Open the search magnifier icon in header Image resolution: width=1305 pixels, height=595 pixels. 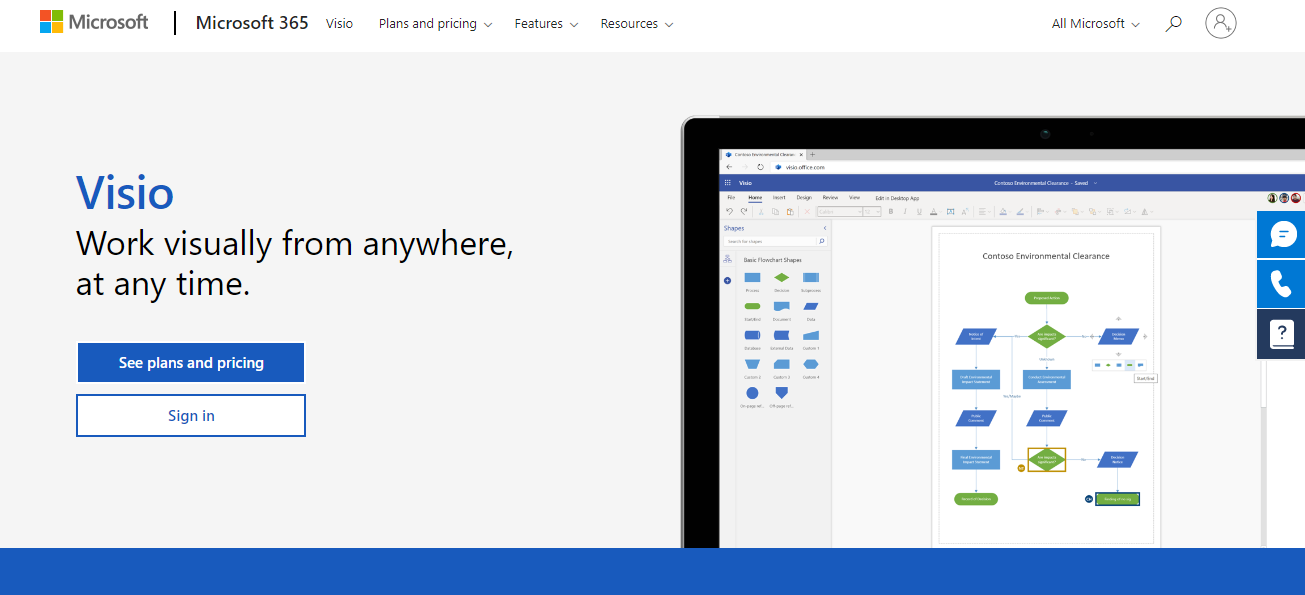click(x=1174, y=23)
